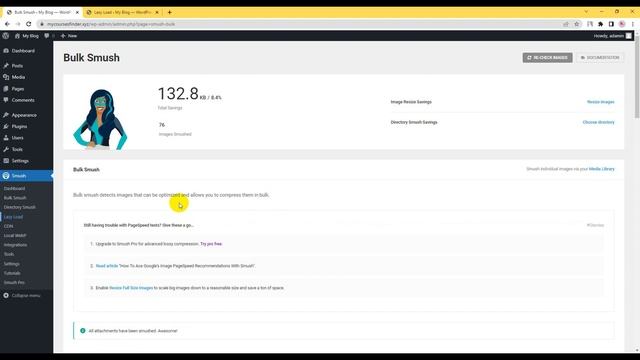Open the WordPress Tools menu with wrench icon

point(17,149)
